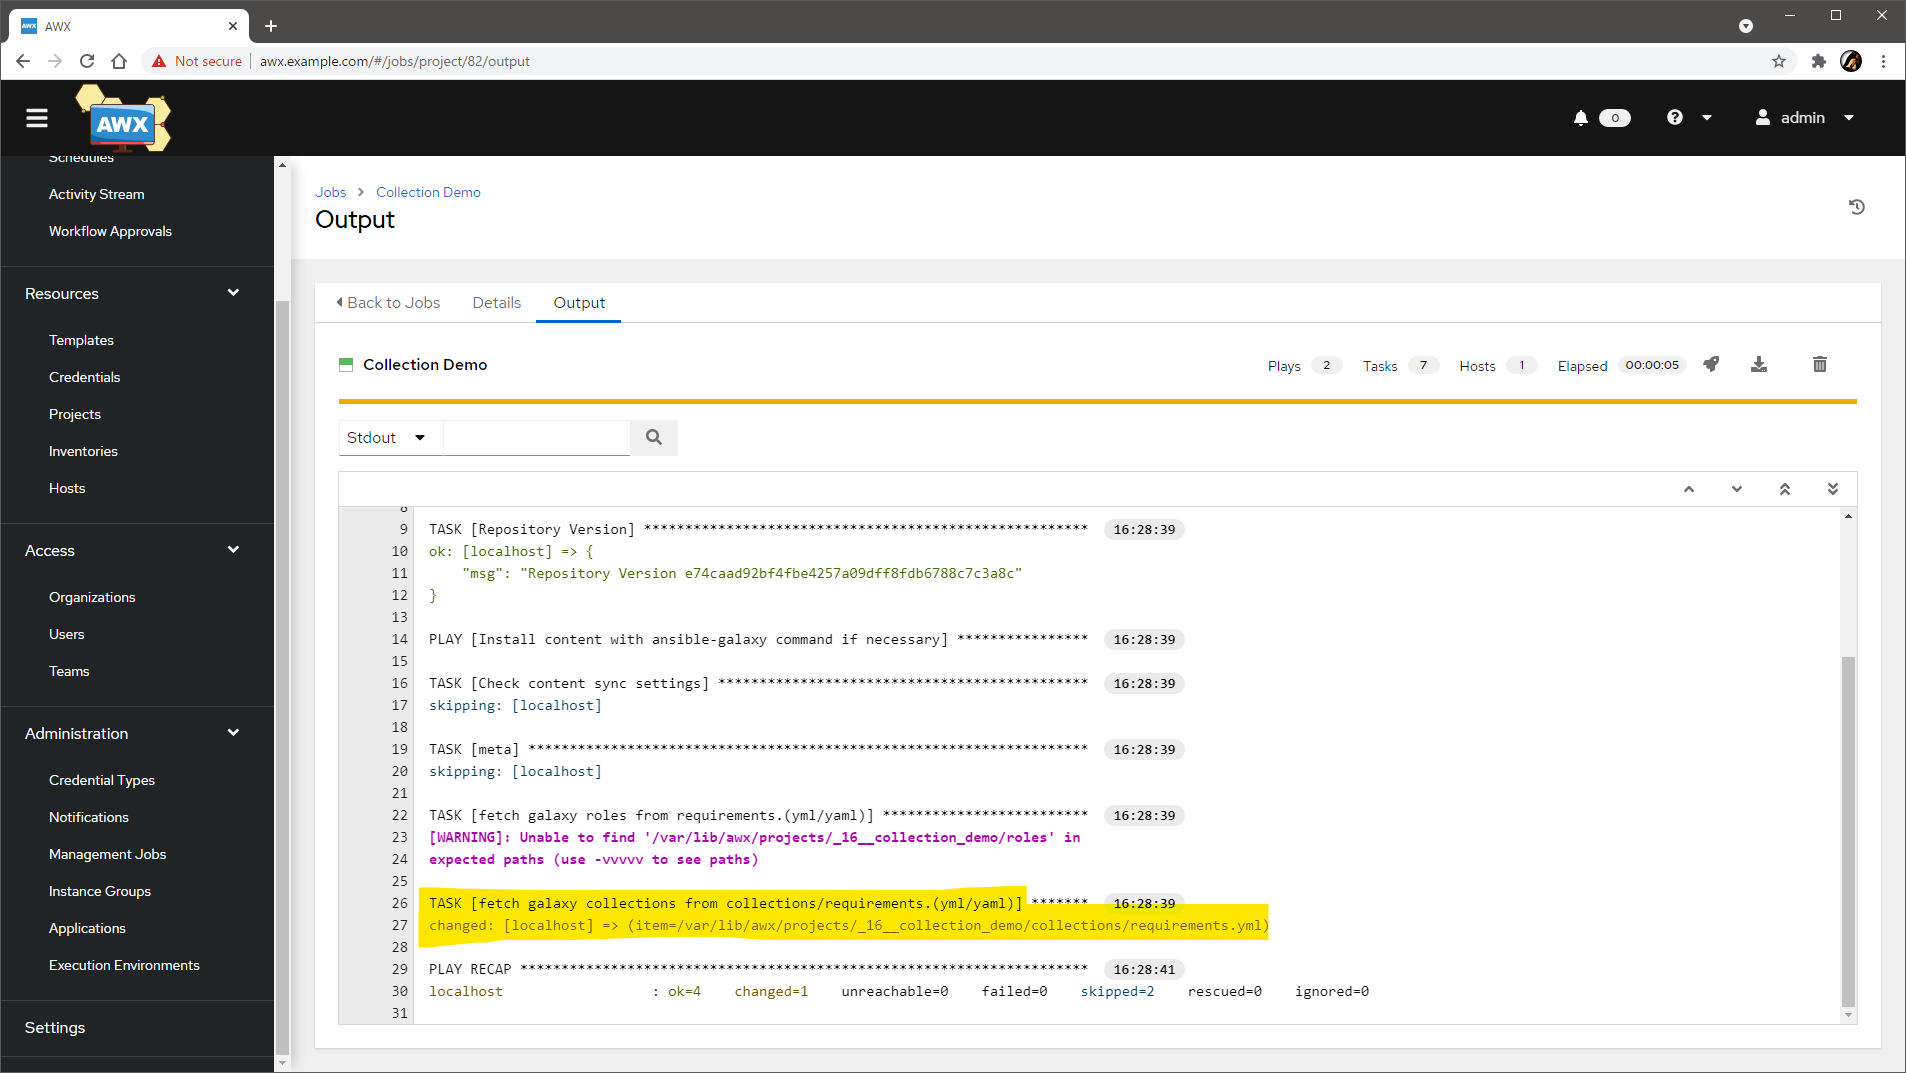The height and width of the screenshot is (1073, 1906).
Task: Collapse the Administration section
Action: (x=233, y=733)
